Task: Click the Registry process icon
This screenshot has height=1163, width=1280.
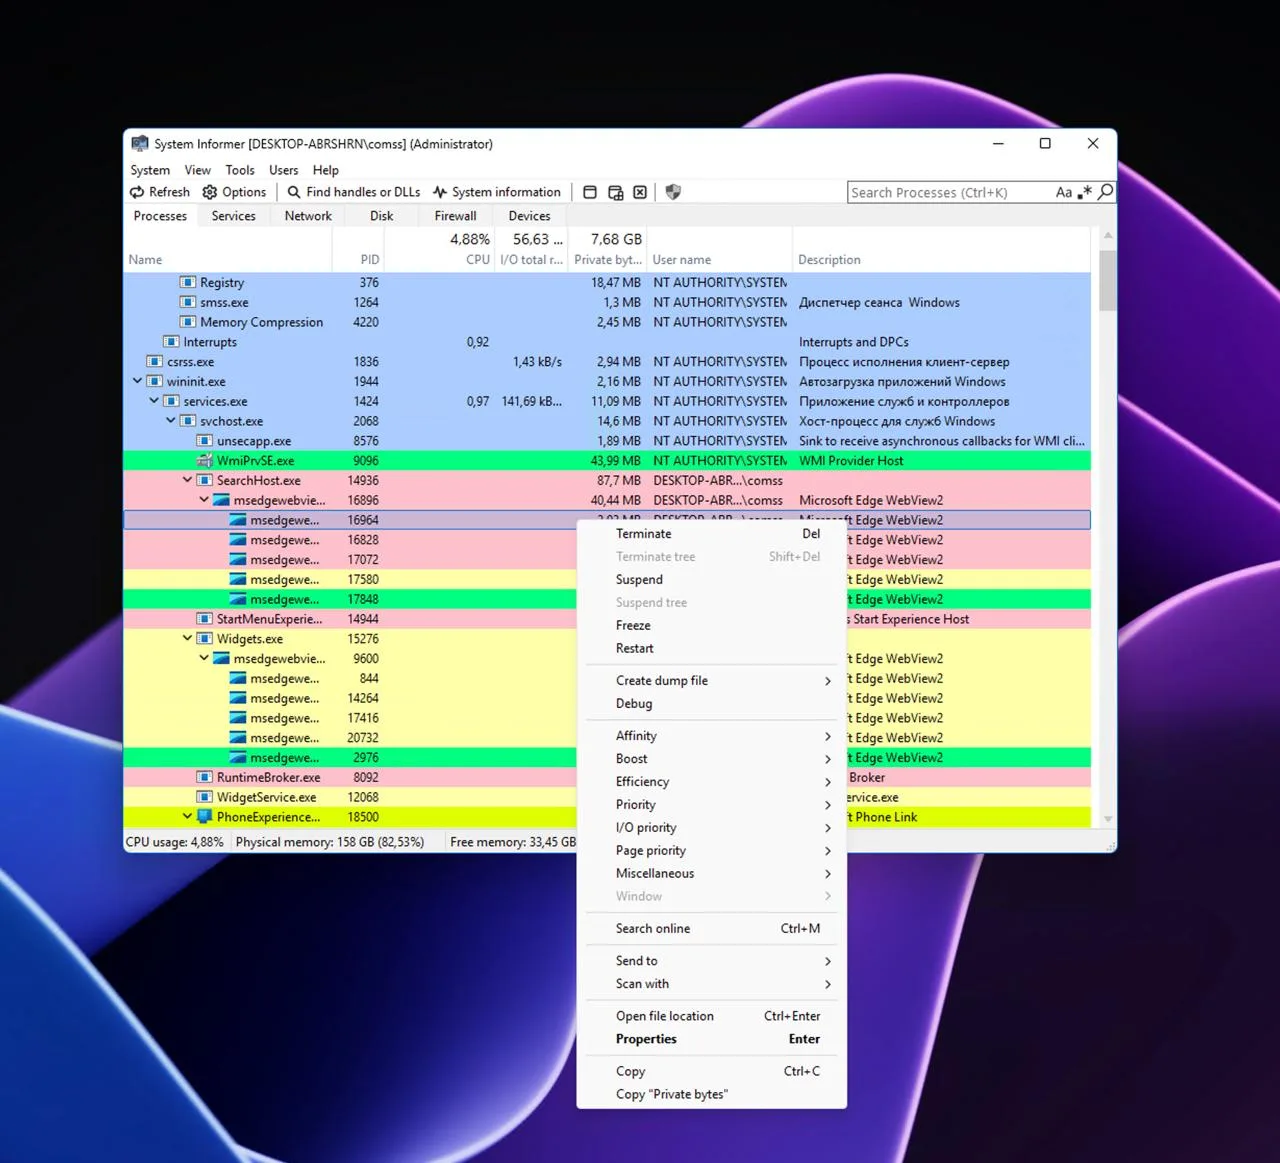Action: tap(188, 283)
